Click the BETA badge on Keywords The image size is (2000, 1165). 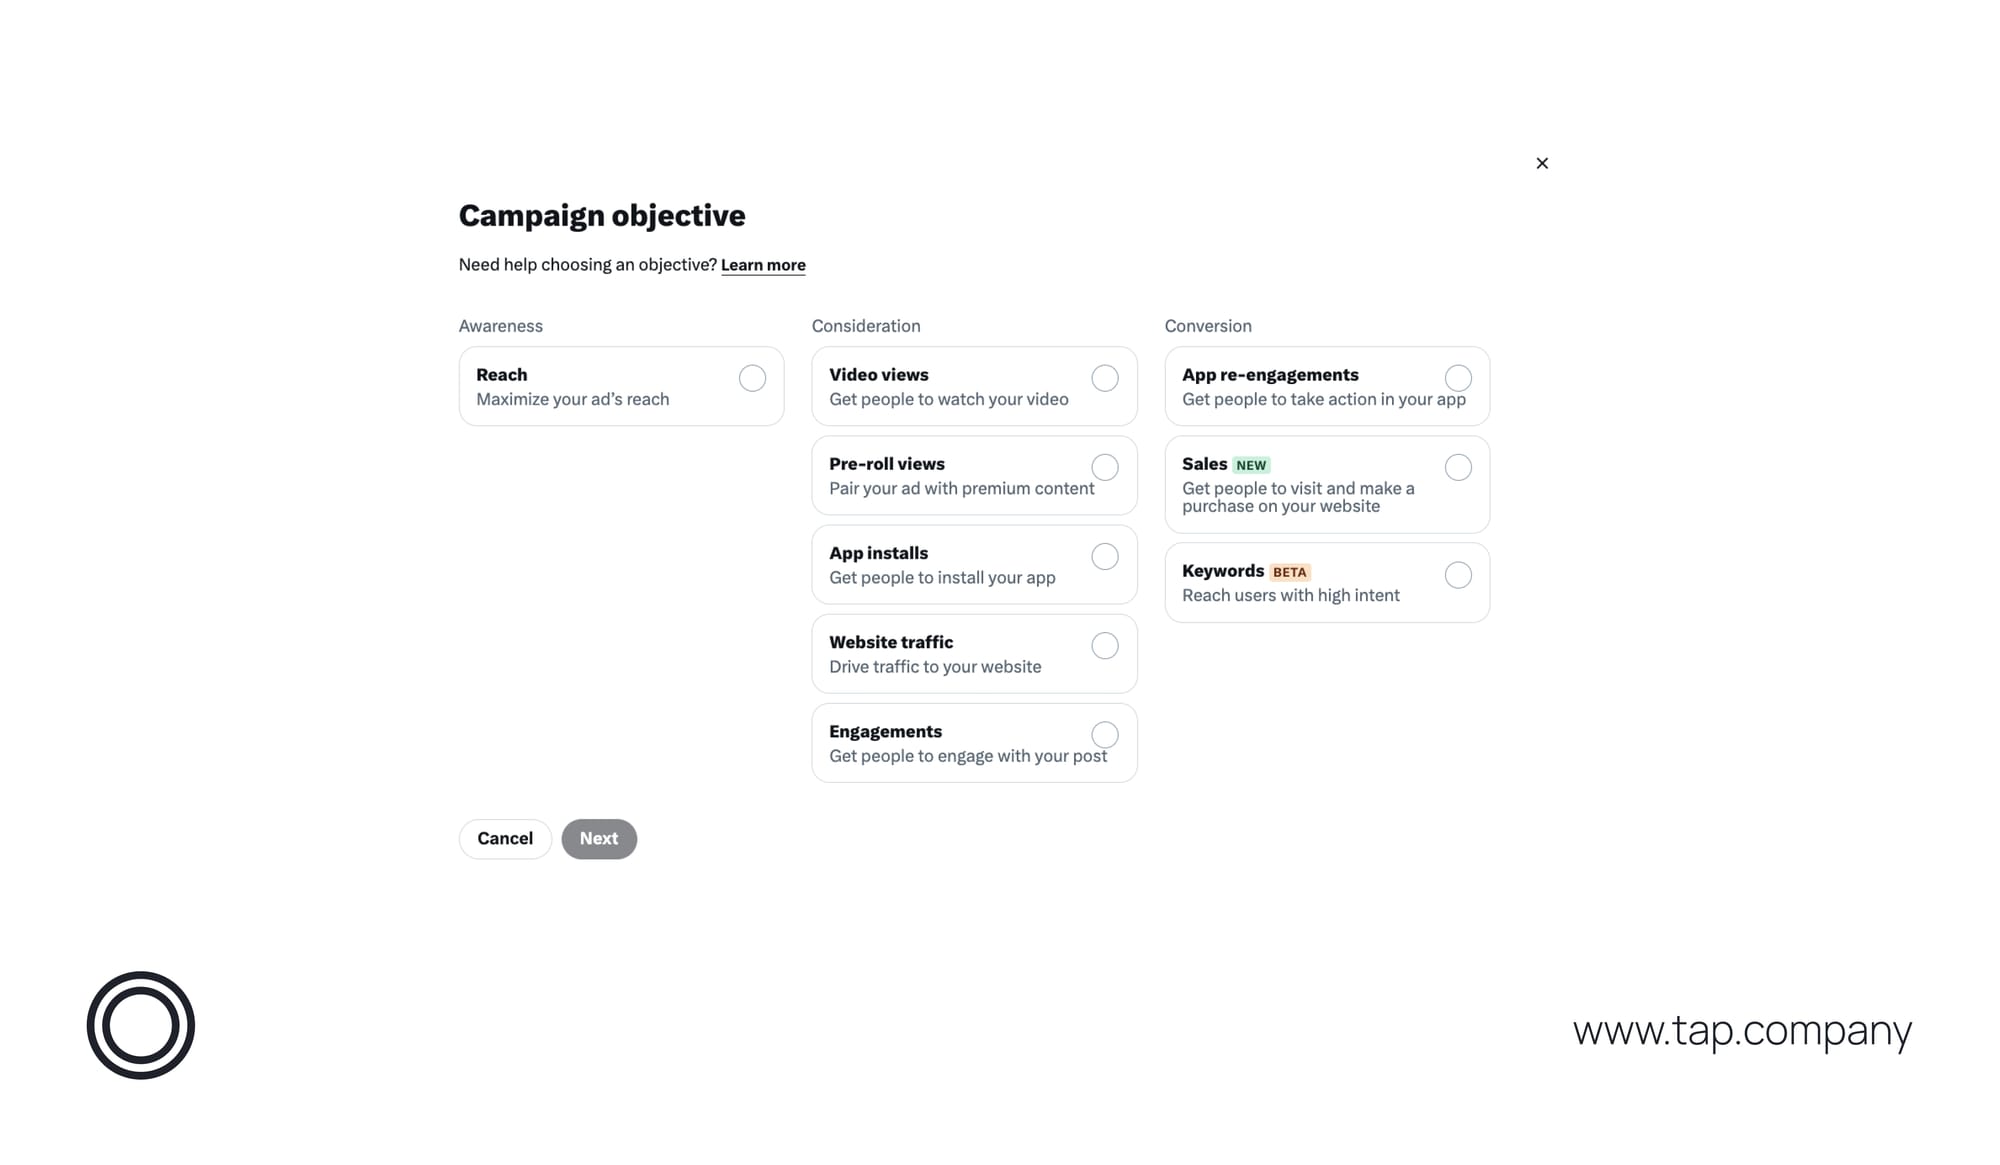click(1290, 572)
